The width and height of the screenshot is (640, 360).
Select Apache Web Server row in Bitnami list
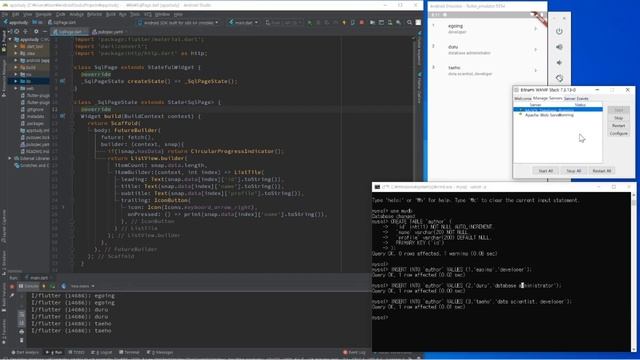coord(558,115)
